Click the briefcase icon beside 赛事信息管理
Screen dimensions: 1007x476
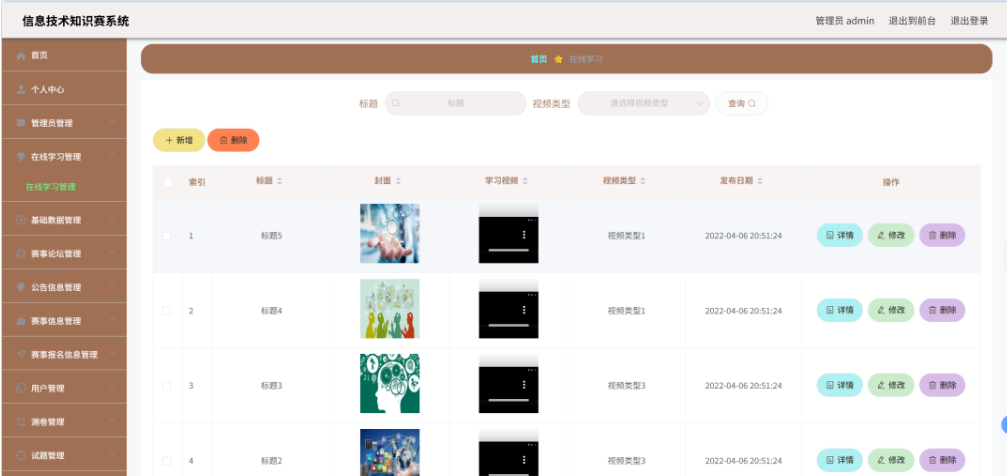pos(21,321)
